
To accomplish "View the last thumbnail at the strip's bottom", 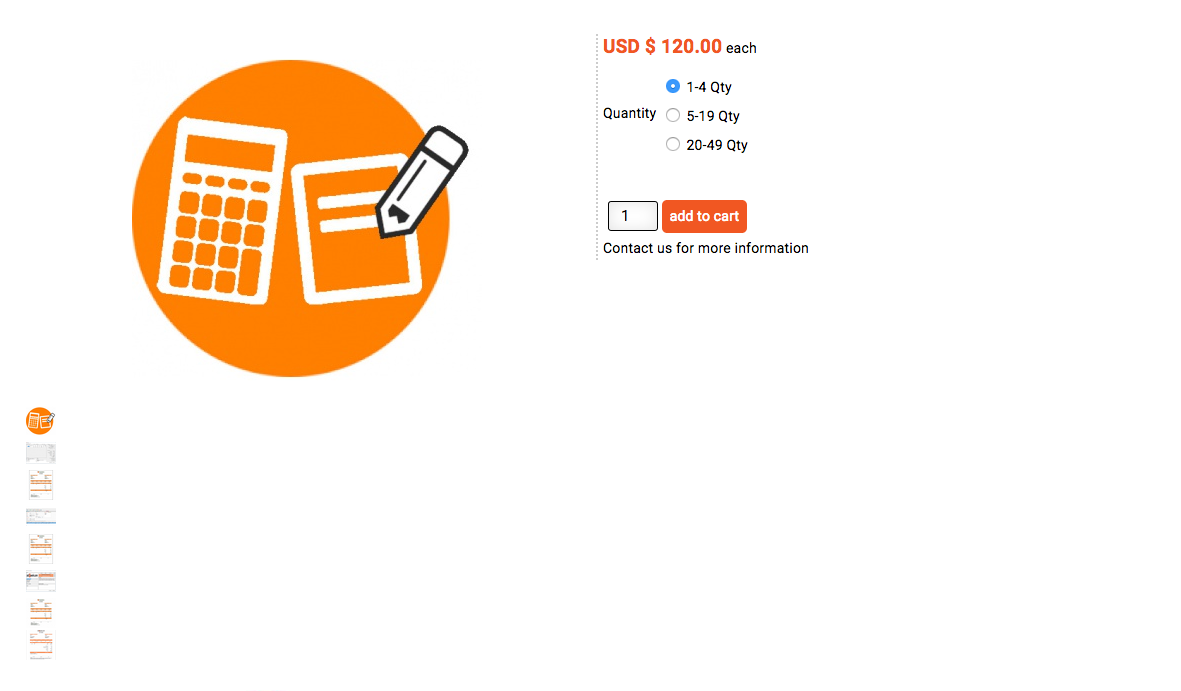I will (40, 645).
